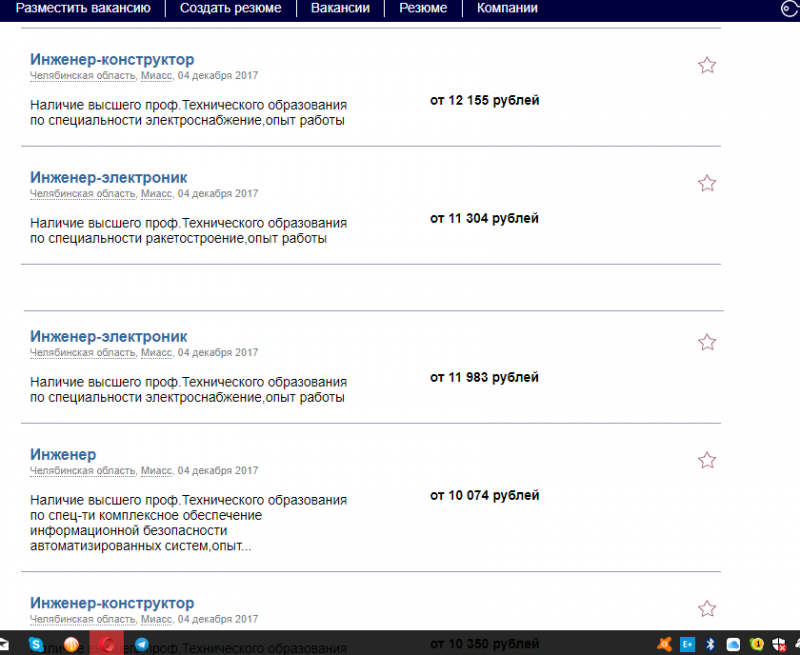
Task: Star the Инженер vacancy paying 10 074 рублей
Action: click(x=707, y=460)
